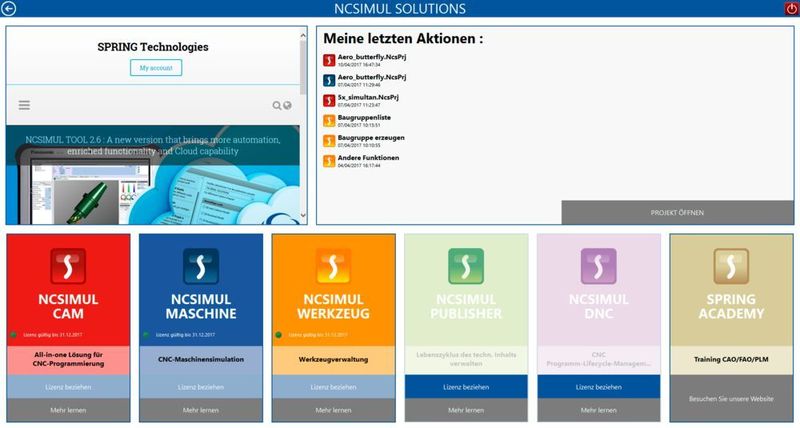Select first Aero_butterfly.NcsPrj dated 10/04/2017
This screenshot has width=800, height=428.
click(371, 57)
